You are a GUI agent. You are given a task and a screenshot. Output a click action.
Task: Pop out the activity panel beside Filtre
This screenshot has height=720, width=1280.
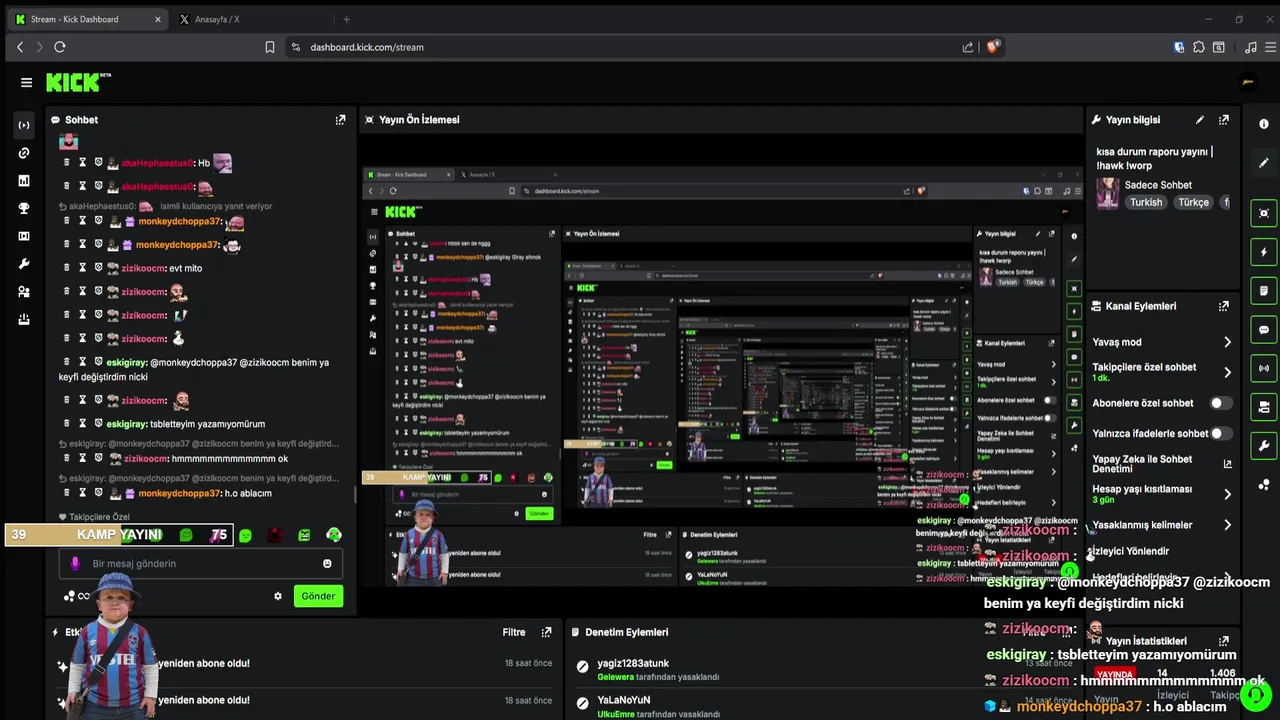point(546,632)
